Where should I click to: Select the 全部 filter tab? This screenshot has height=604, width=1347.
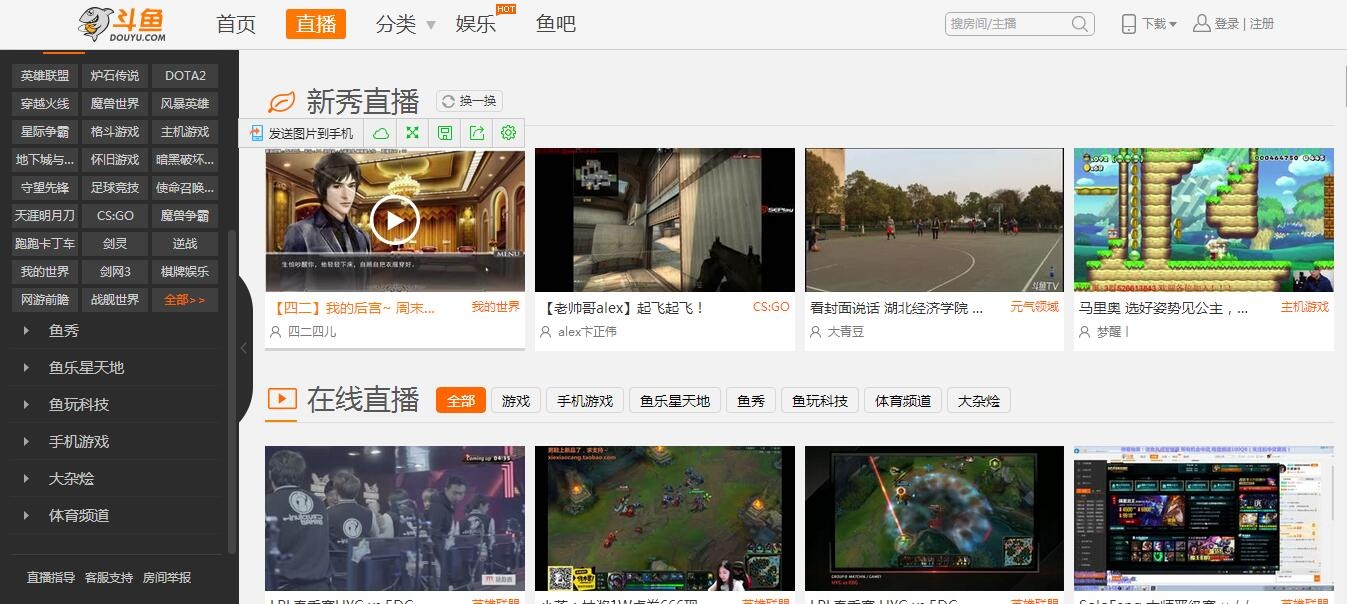461,400
